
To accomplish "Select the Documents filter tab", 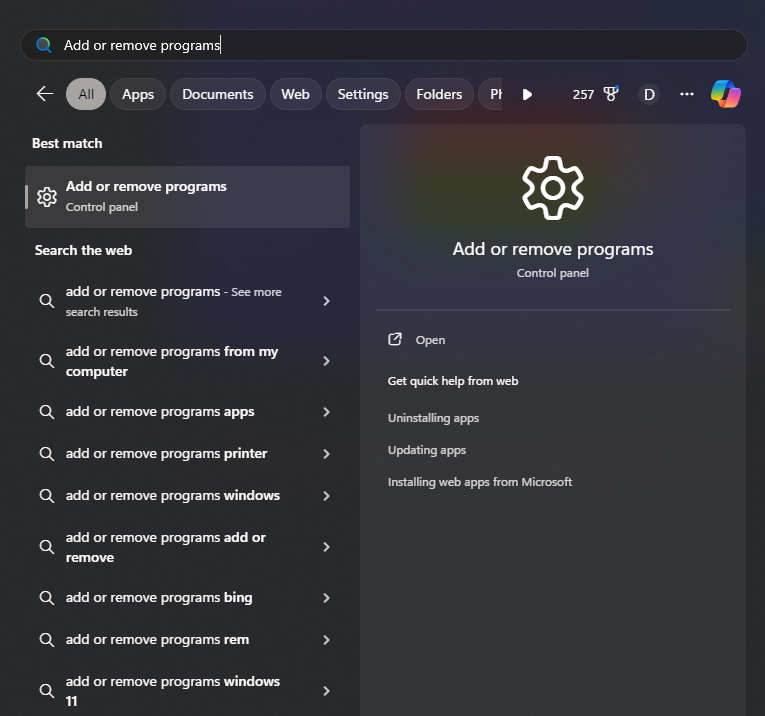I will (x=218, y=94).
